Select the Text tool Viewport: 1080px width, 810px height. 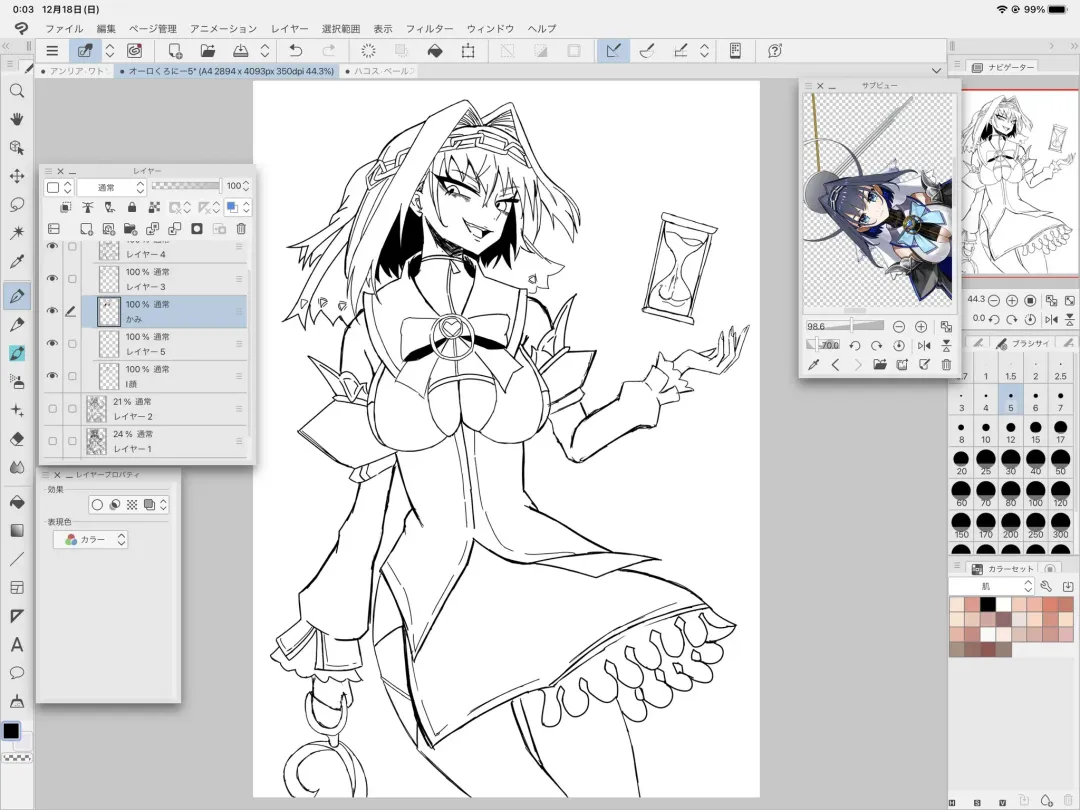[x=16, y=645]
